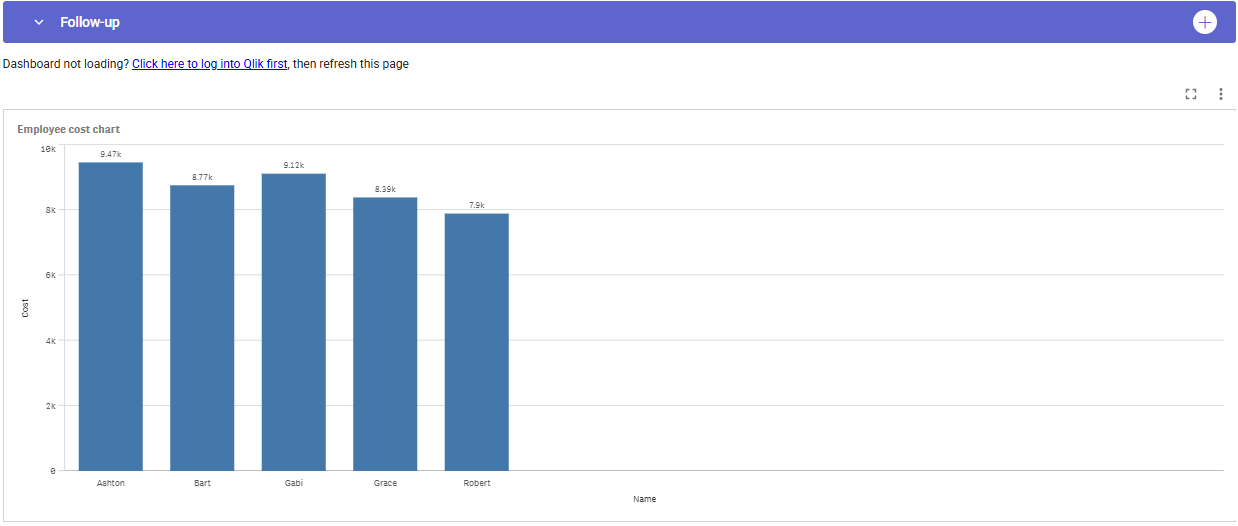Collapse the Follow-up section chevron
Screen dimensions: 1238x526
(39, 22)
